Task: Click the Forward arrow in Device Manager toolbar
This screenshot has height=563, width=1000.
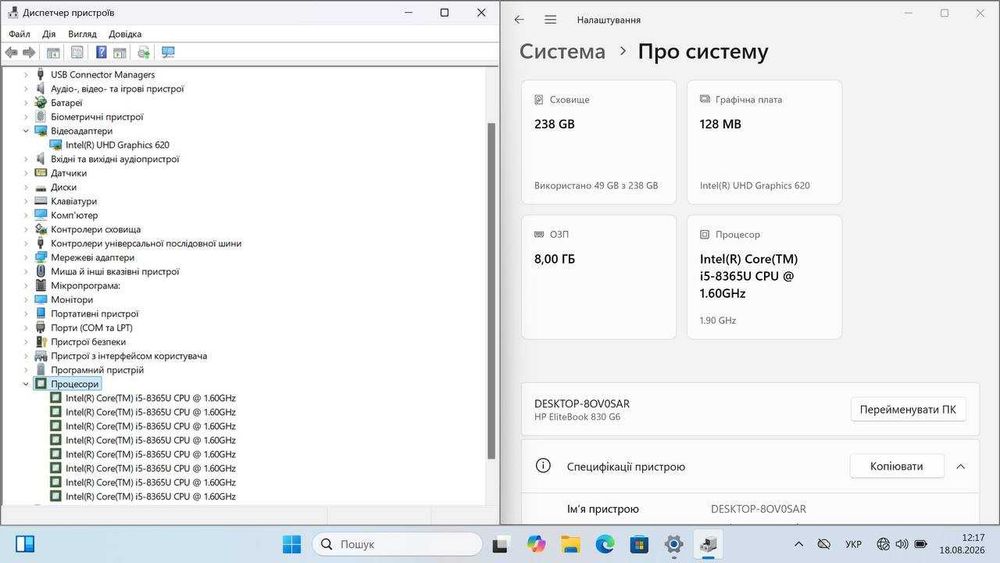Action: 29,52
